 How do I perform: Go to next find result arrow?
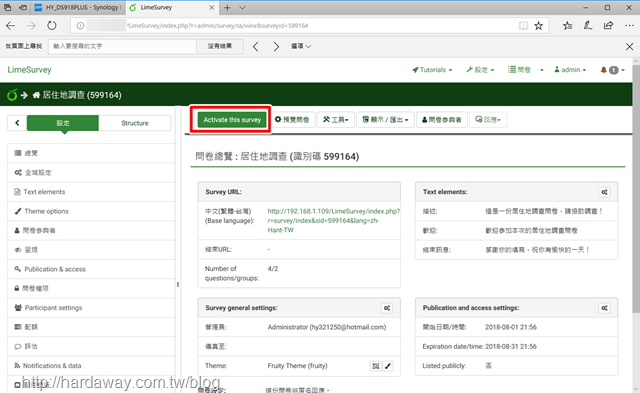[276, 47]
